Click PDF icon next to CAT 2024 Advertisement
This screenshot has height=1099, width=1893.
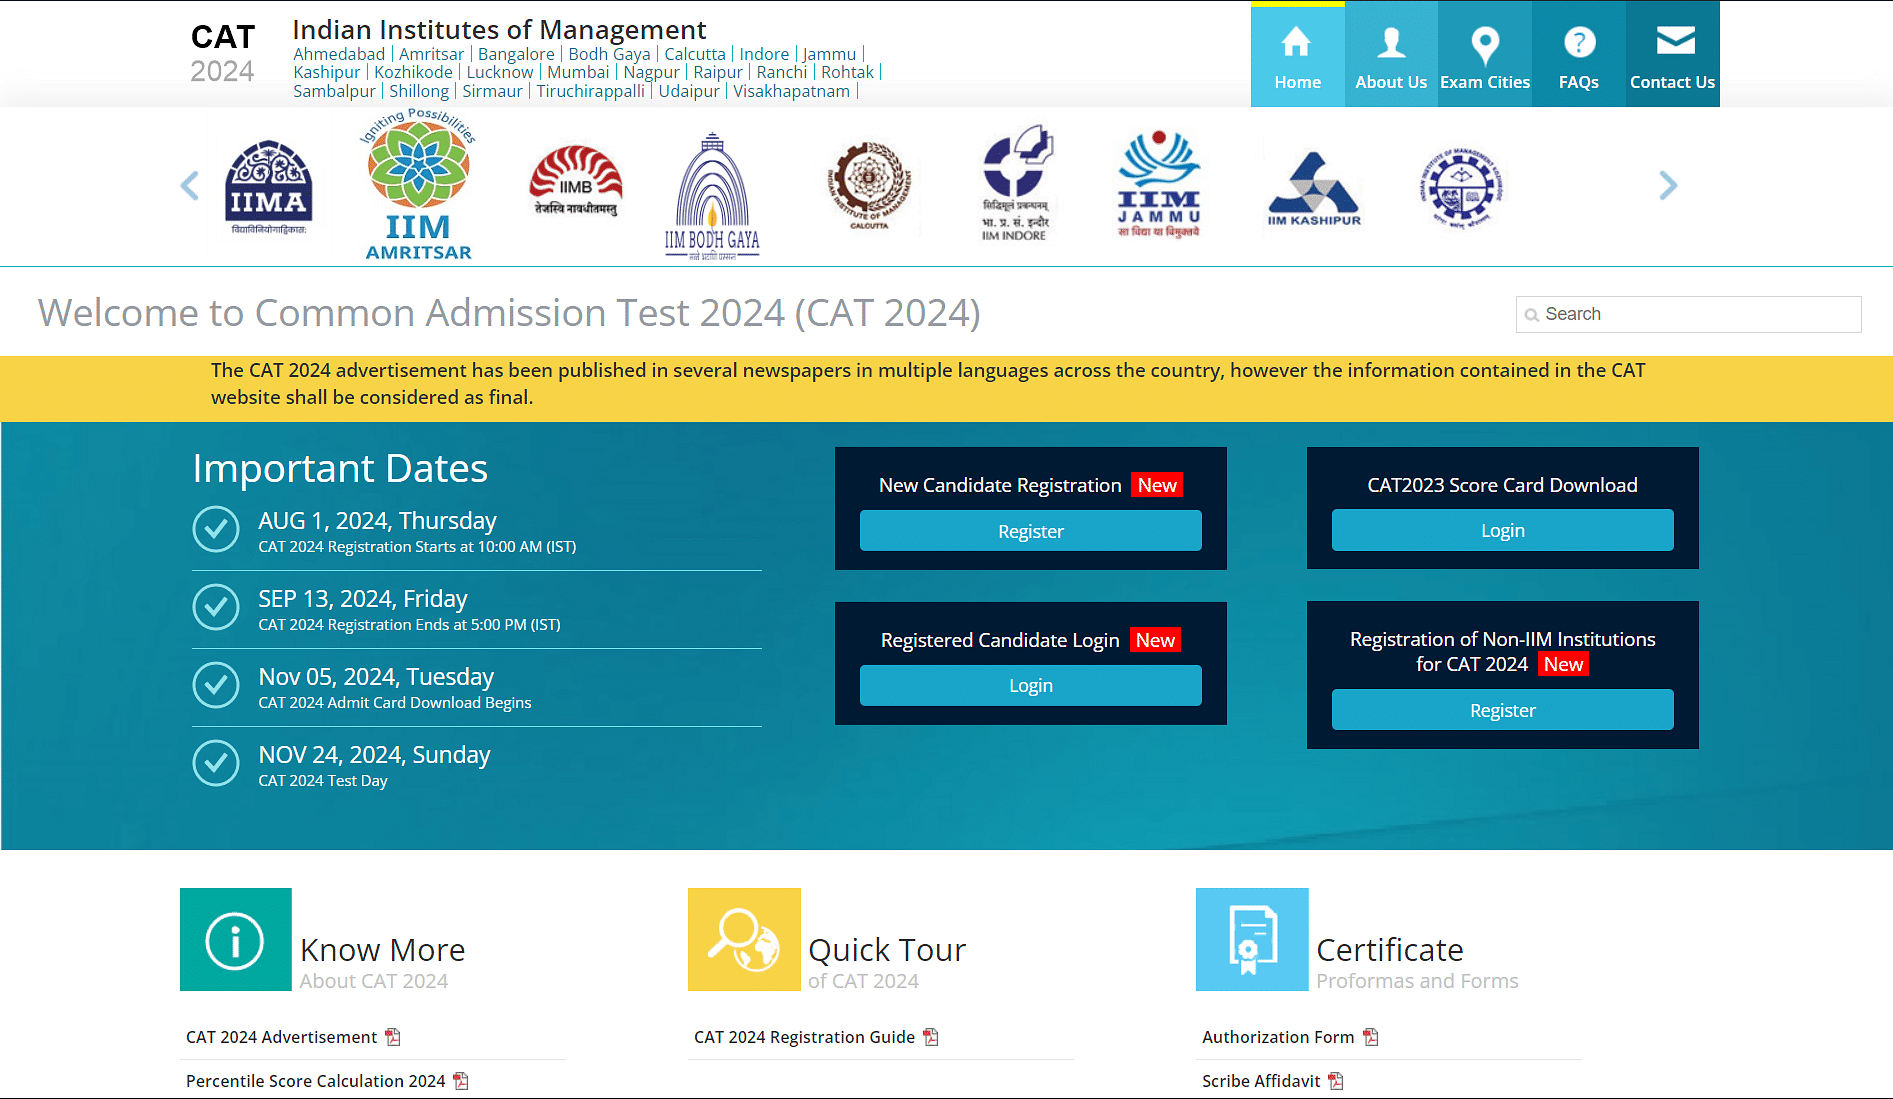393,1037
